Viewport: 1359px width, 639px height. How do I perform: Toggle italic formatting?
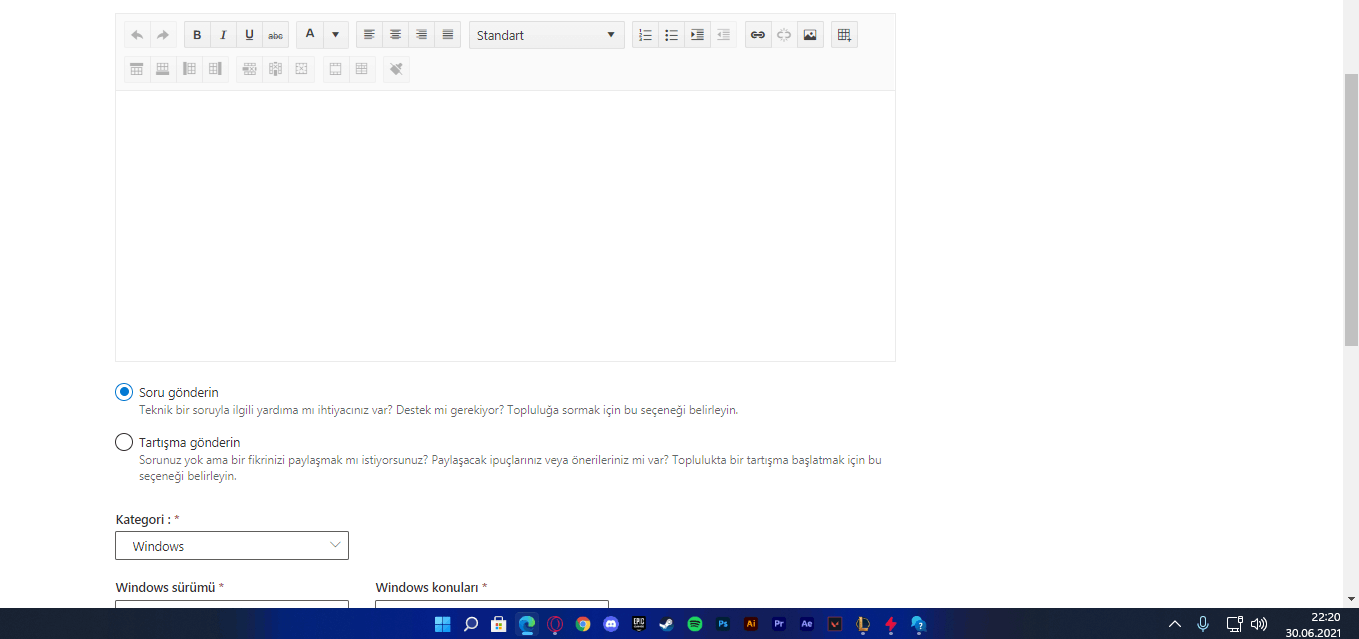[223, 35]
